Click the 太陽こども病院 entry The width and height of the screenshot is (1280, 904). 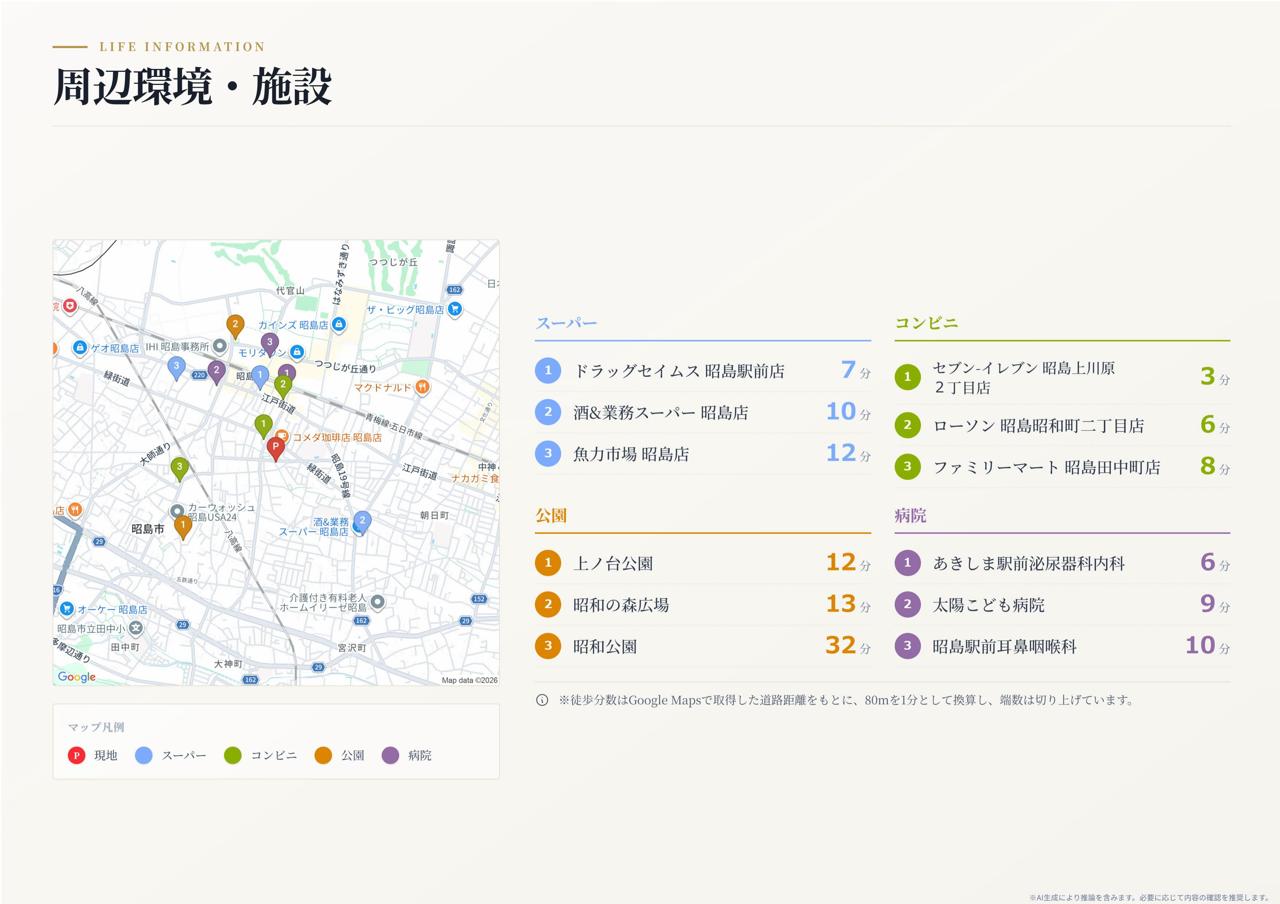[1062, 605]
